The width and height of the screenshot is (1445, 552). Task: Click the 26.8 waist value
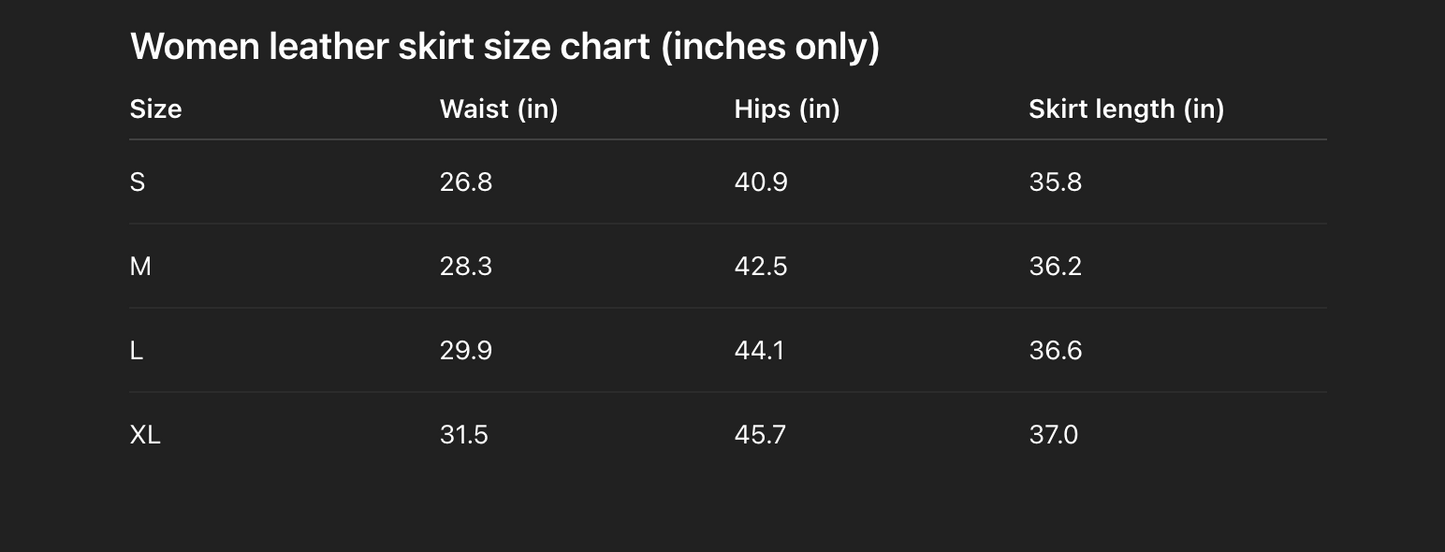[x=465, y=182]
